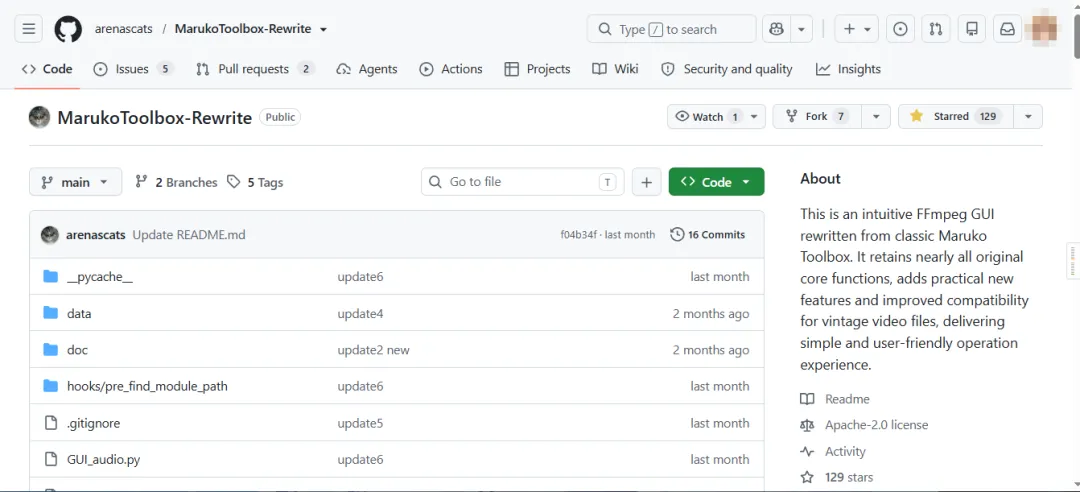The height and width of the screenshot is (492, 1080).
Task: Select the Code tab
Action: tap(48, 69)
